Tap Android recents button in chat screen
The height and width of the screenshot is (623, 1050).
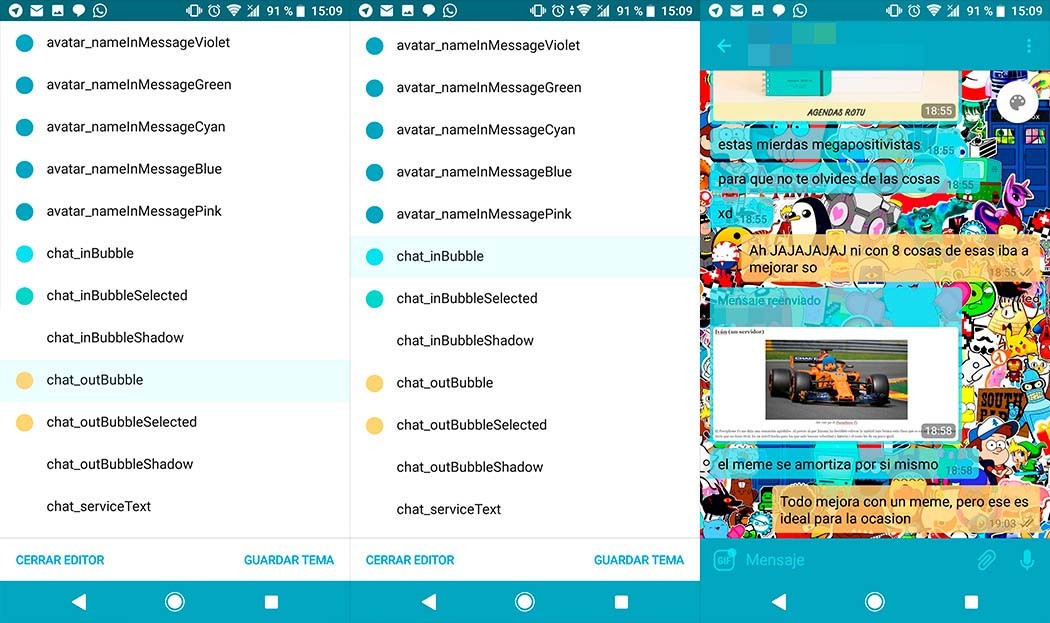click(971, 602)
